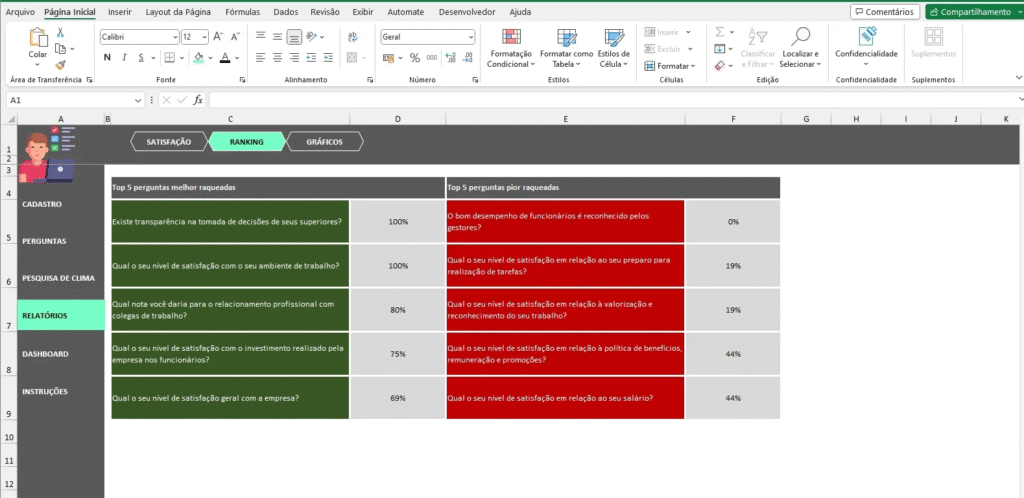
Task: Click the insert function fx icon
Action: point(198,100)
